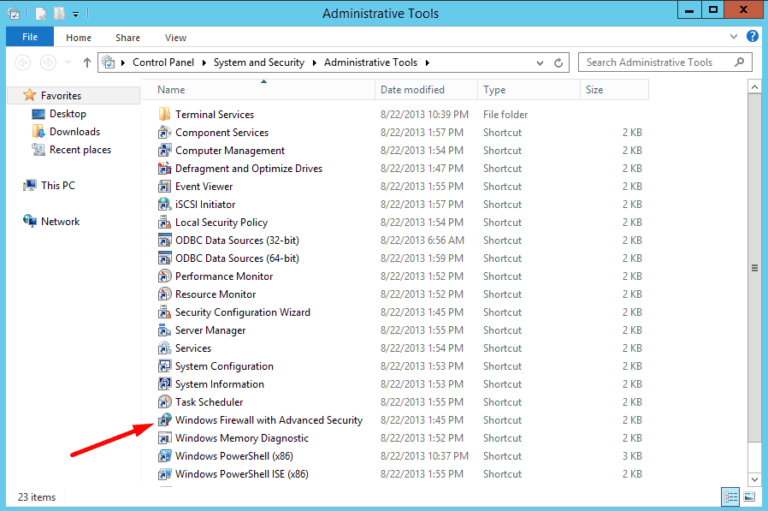Click the scrollbar up arrow

754,87
